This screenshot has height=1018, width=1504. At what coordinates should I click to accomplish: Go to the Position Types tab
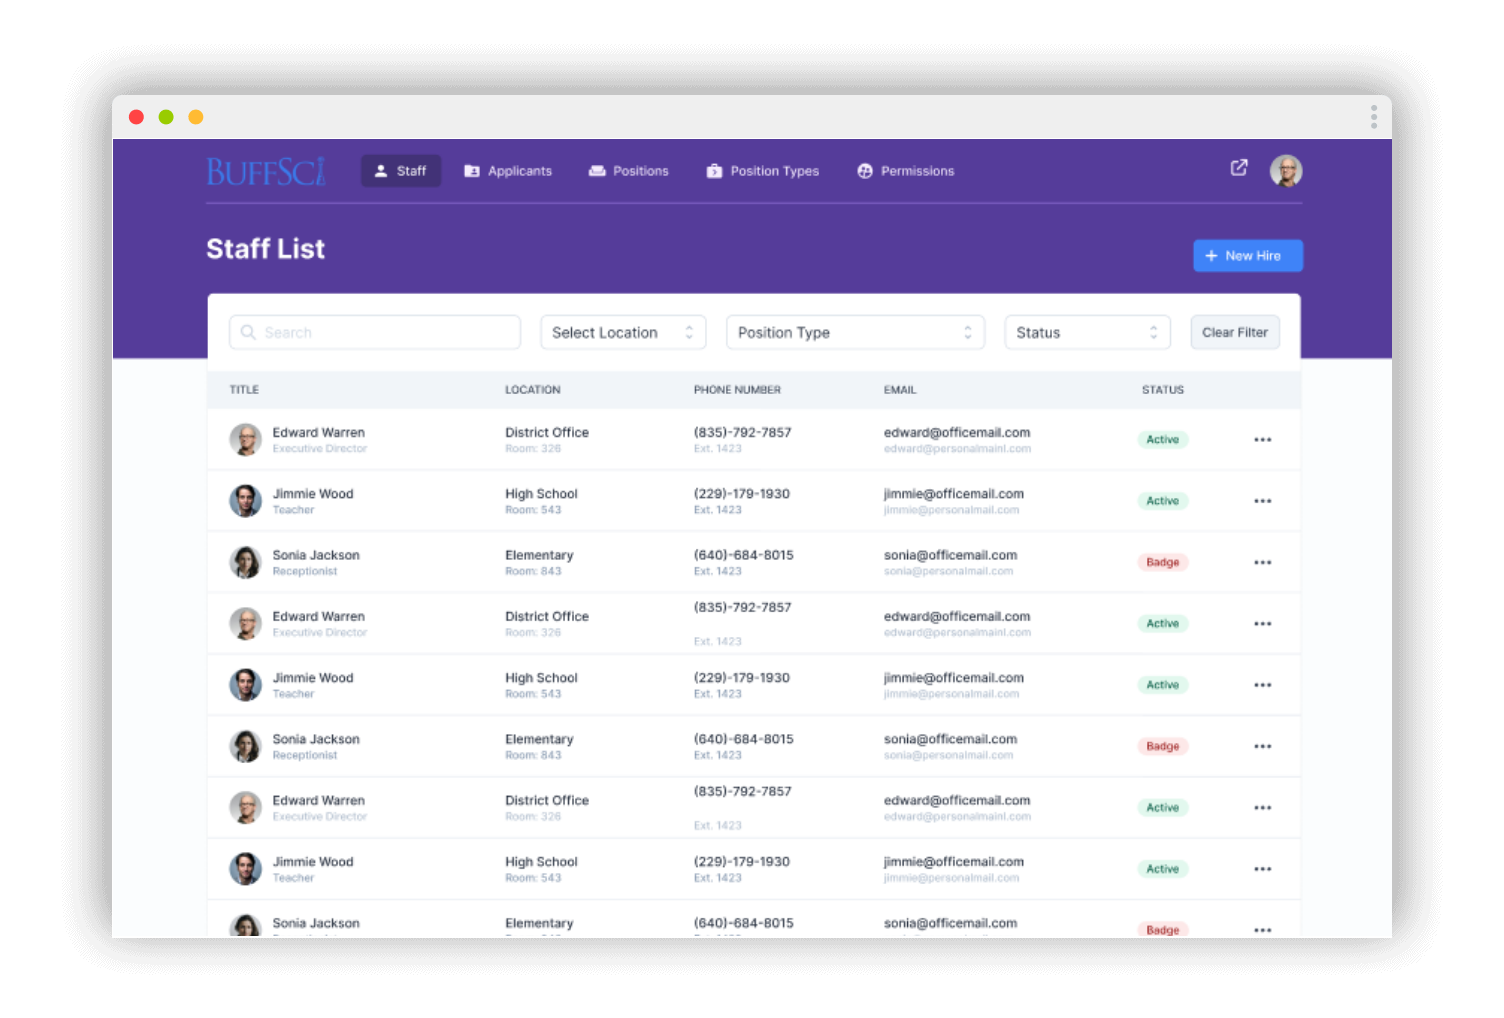[762, 171]
